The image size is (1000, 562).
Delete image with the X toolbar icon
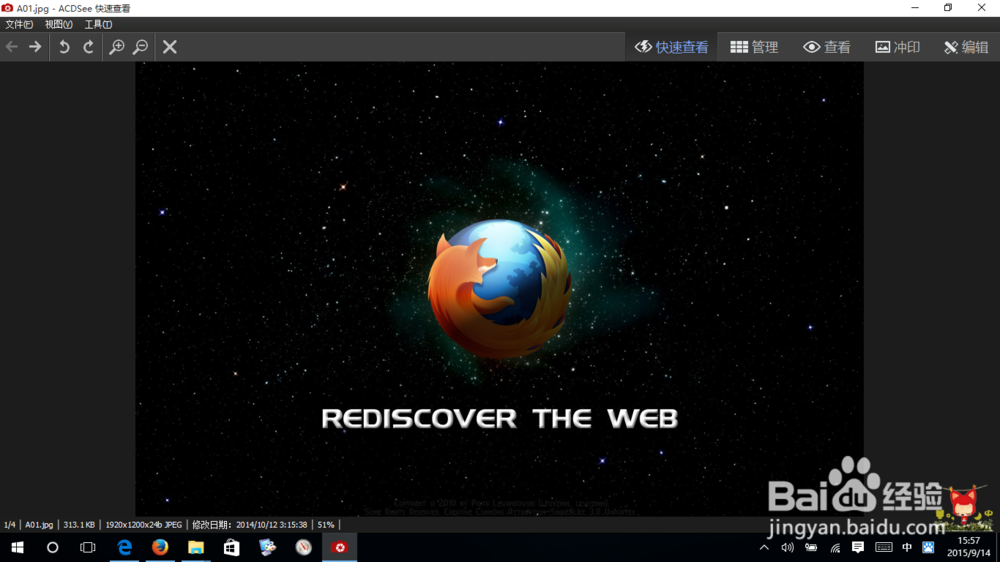pyautogui.click(x=170, y=47)
